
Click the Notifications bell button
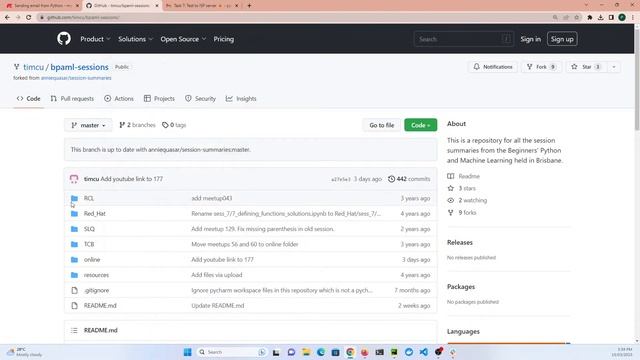click(x=493, y=67)
